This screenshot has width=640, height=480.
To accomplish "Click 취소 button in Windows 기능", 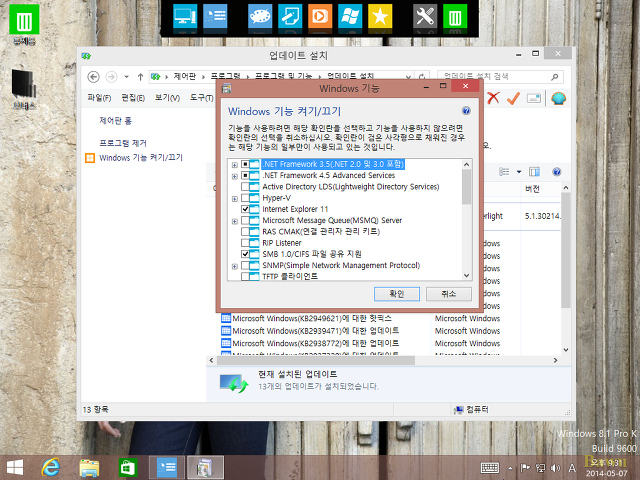I will [449, 294].
